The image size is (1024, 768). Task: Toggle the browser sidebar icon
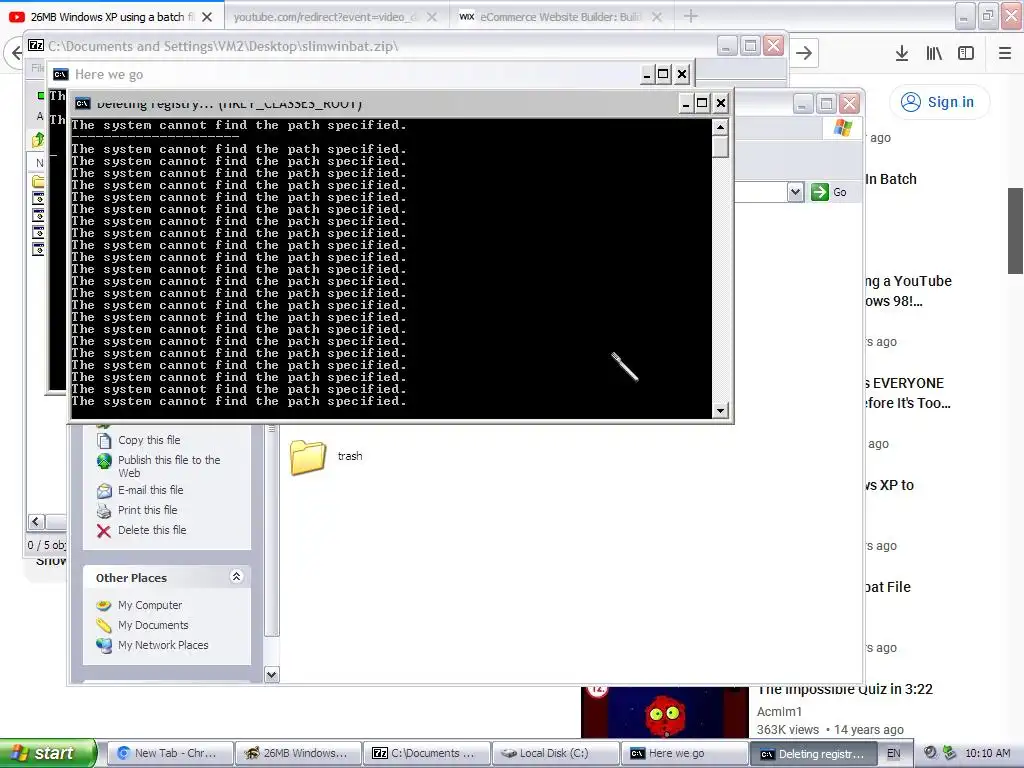(966, 53)
